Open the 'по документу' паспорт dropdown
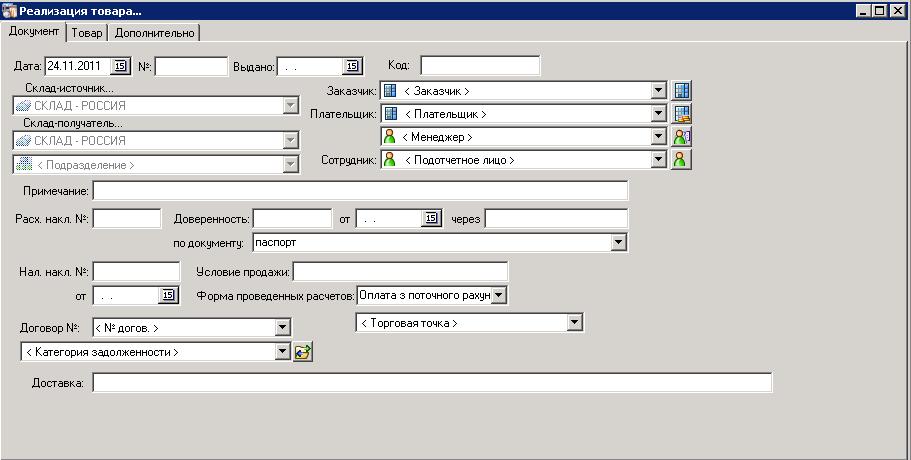Viewport: 911px width, 460px height. 619,242
